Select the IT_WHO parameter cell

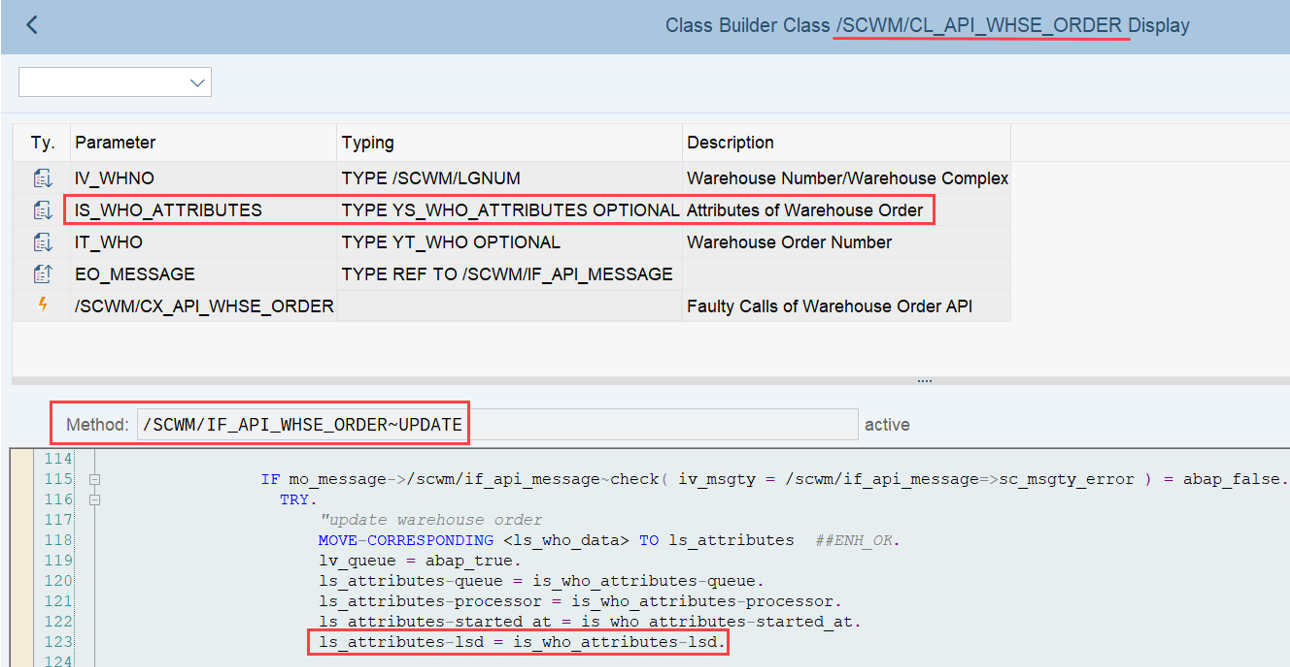(203, 242)
